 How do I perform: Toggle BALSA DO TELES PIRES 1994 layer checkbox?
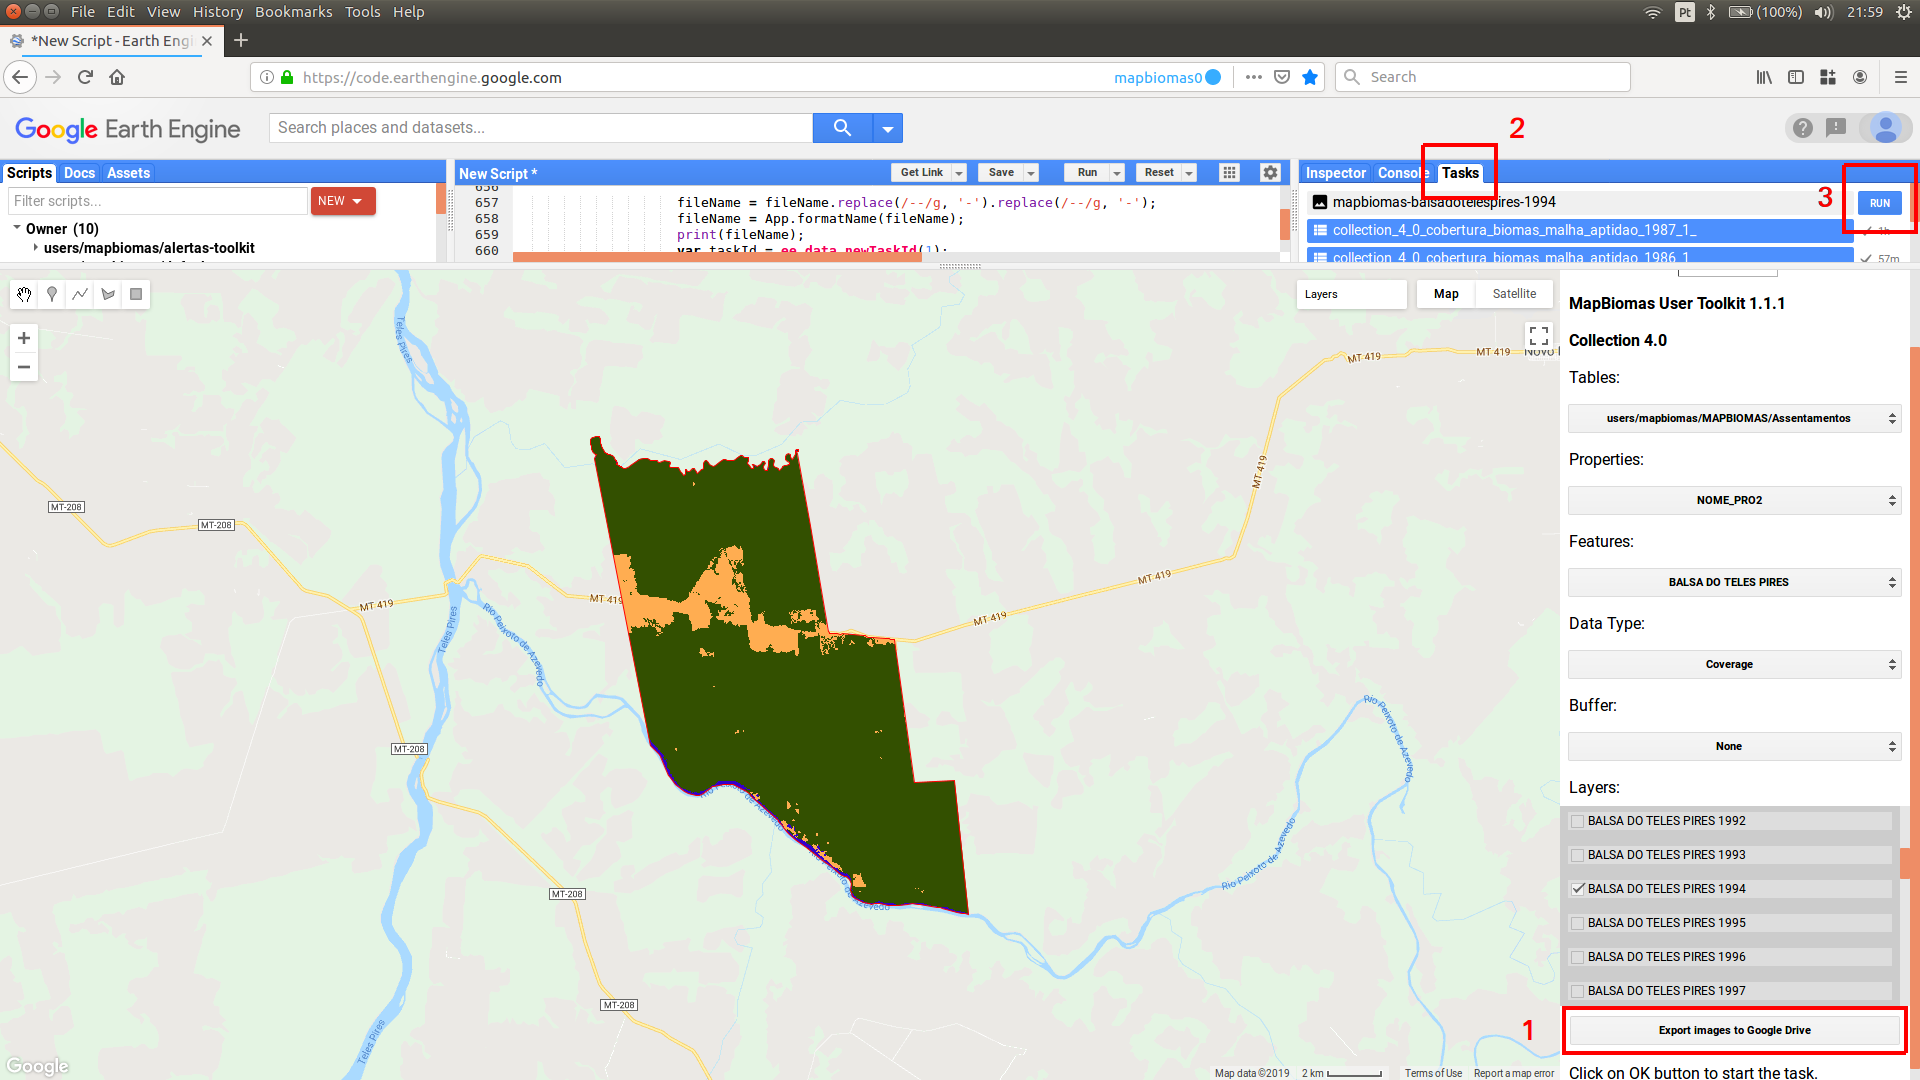click(x=1577, y=889)
